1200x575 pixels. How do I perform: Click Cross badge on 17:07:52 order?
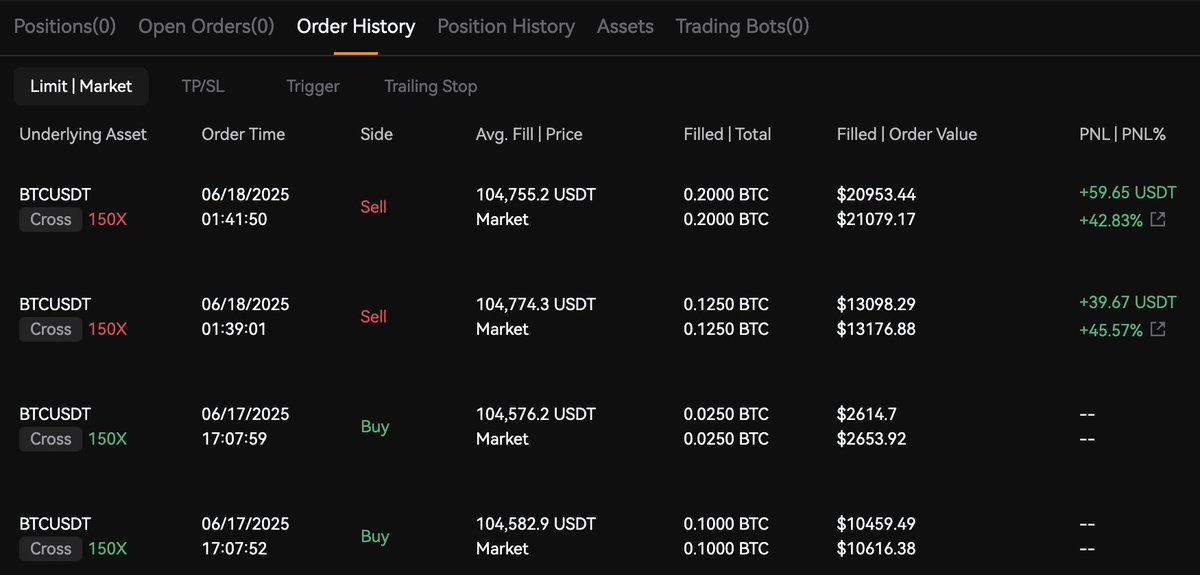[x=51, y=548]
